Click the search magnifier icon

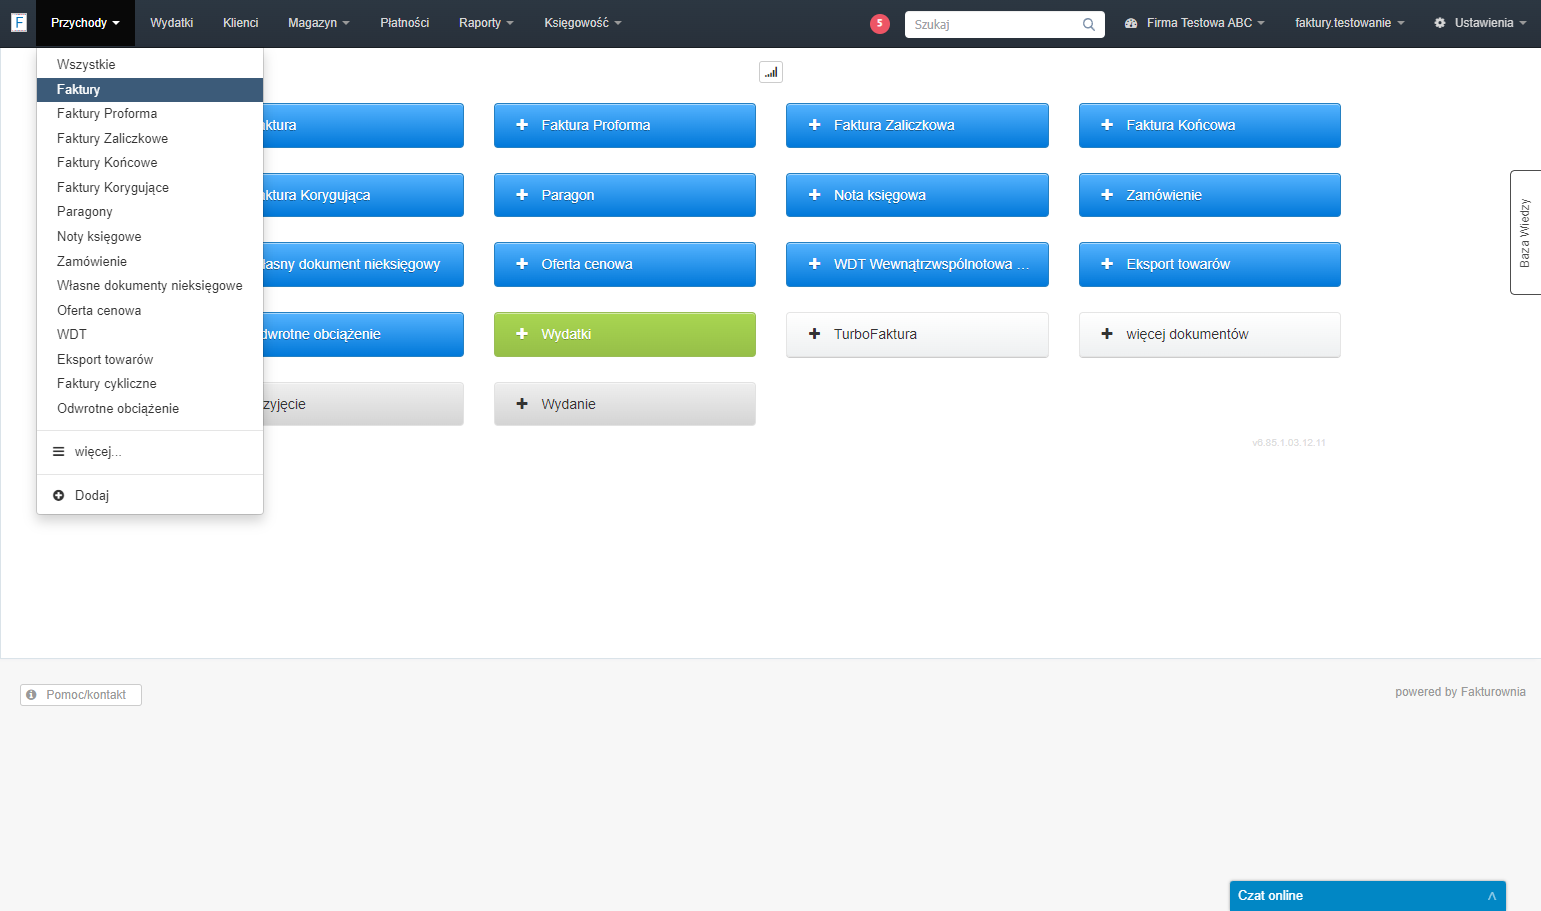[x=1088, y=24]
